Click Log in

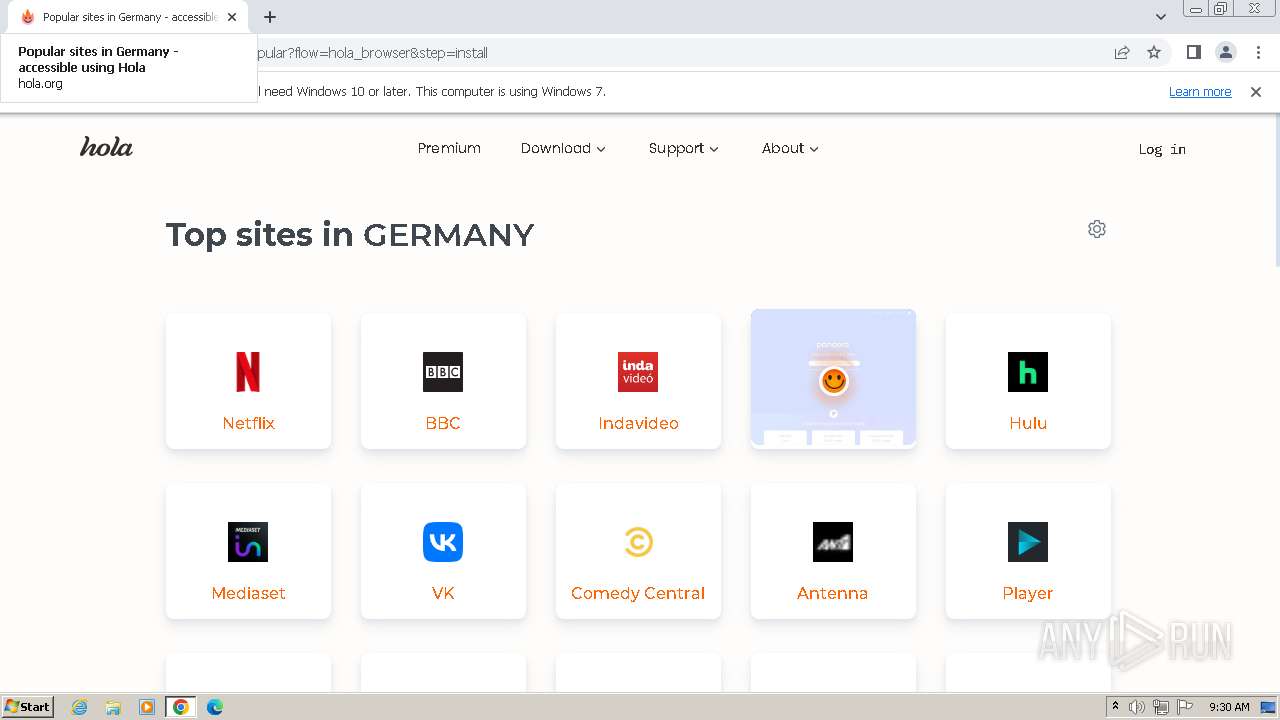[x=1162, y=149]
